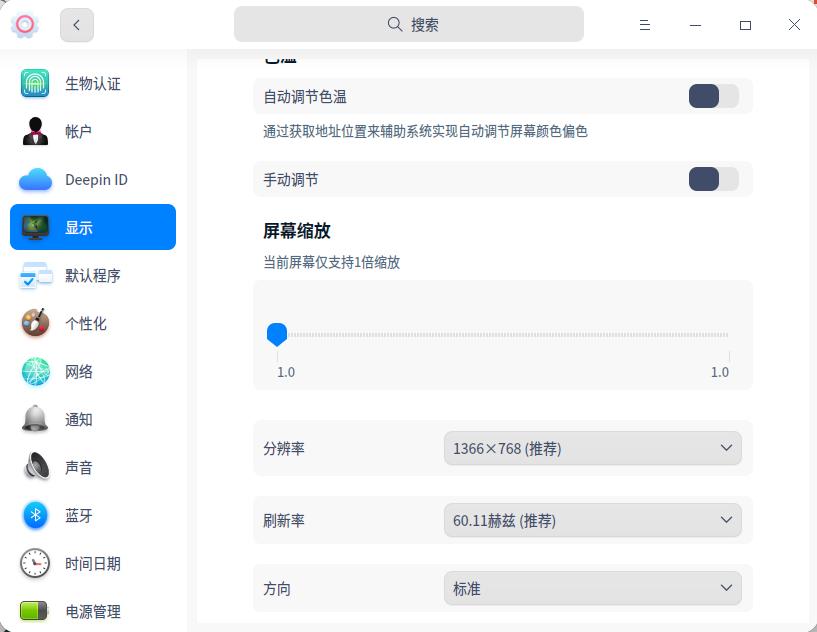
Task: Open the 生物认证 settings icon
Action: (x=35, y=84)
